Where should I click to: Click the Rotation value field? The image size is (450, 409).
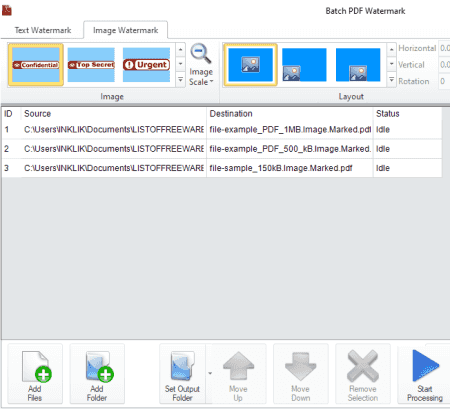pyautogui.click(x=444, y=81)
